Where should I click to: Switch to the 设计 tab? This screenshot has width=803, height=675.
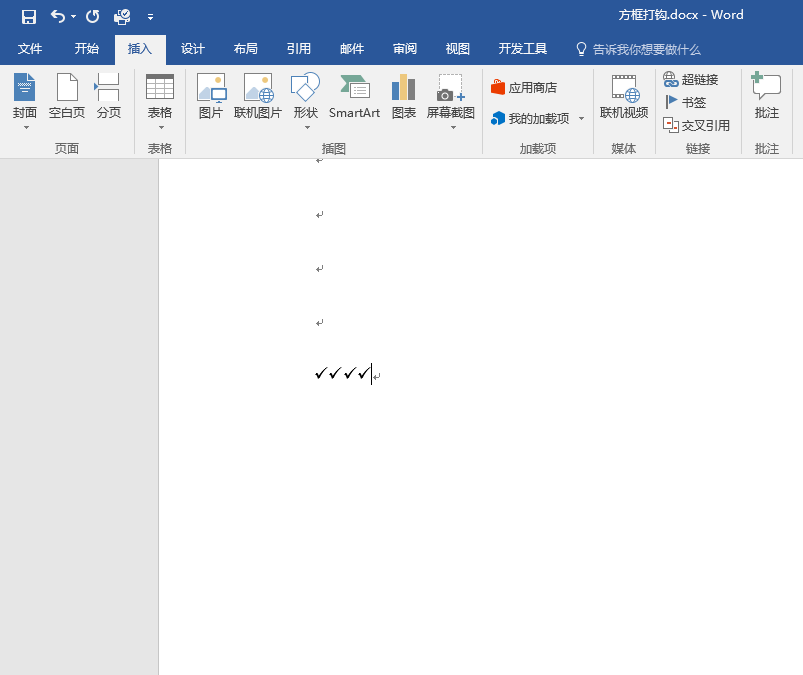(x=193, y=49)
